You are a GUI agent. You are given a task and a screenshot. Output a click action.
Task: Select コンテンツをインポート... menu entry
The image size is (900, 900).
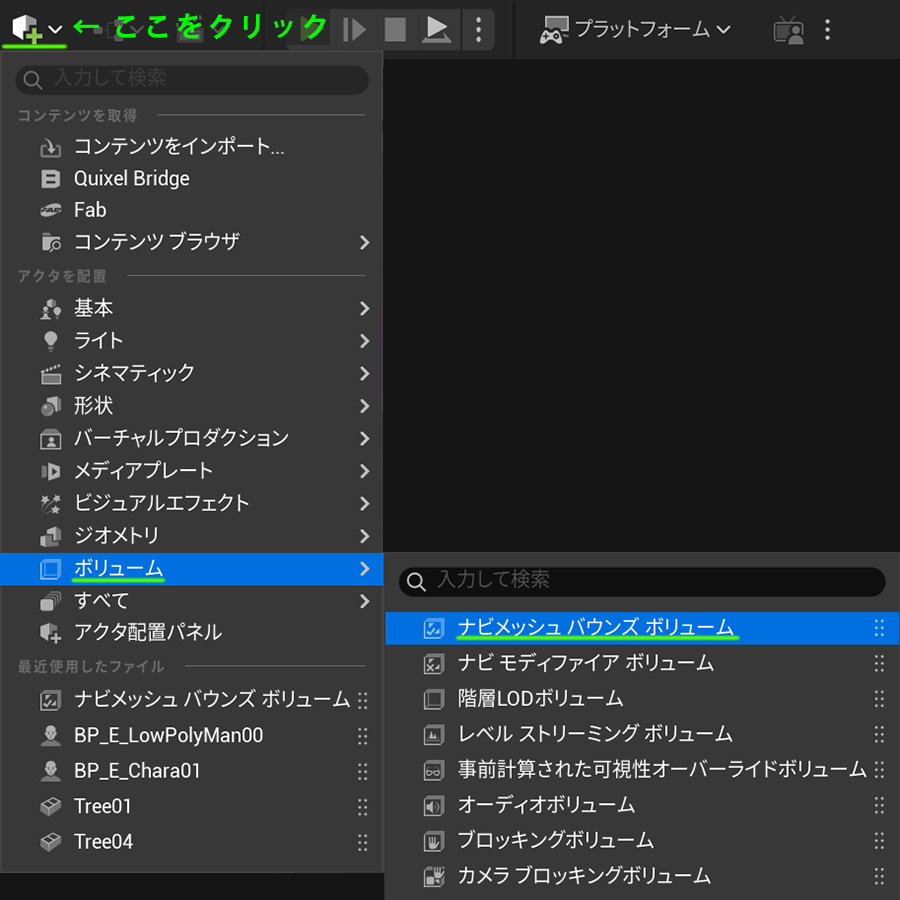click(x=178, y=147)
